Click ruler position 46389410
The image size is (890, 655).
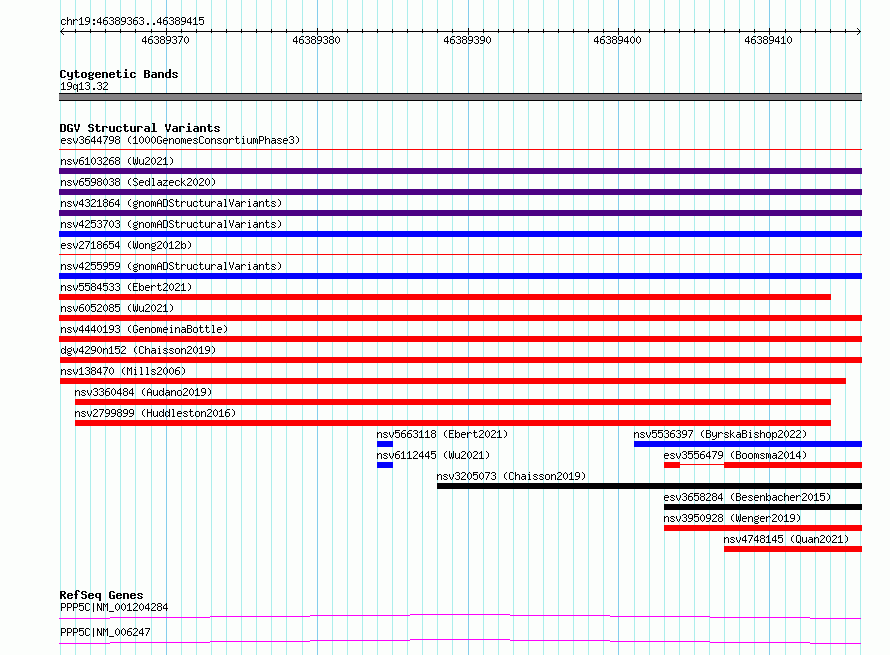[x=769, y=40]
